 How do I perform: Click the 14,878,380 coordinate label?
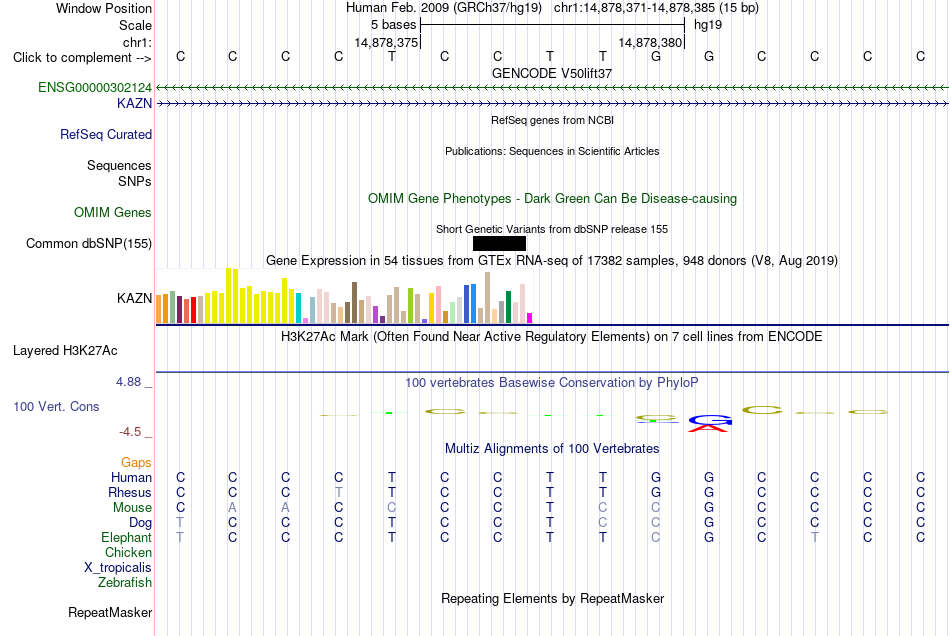pos(650,42)
